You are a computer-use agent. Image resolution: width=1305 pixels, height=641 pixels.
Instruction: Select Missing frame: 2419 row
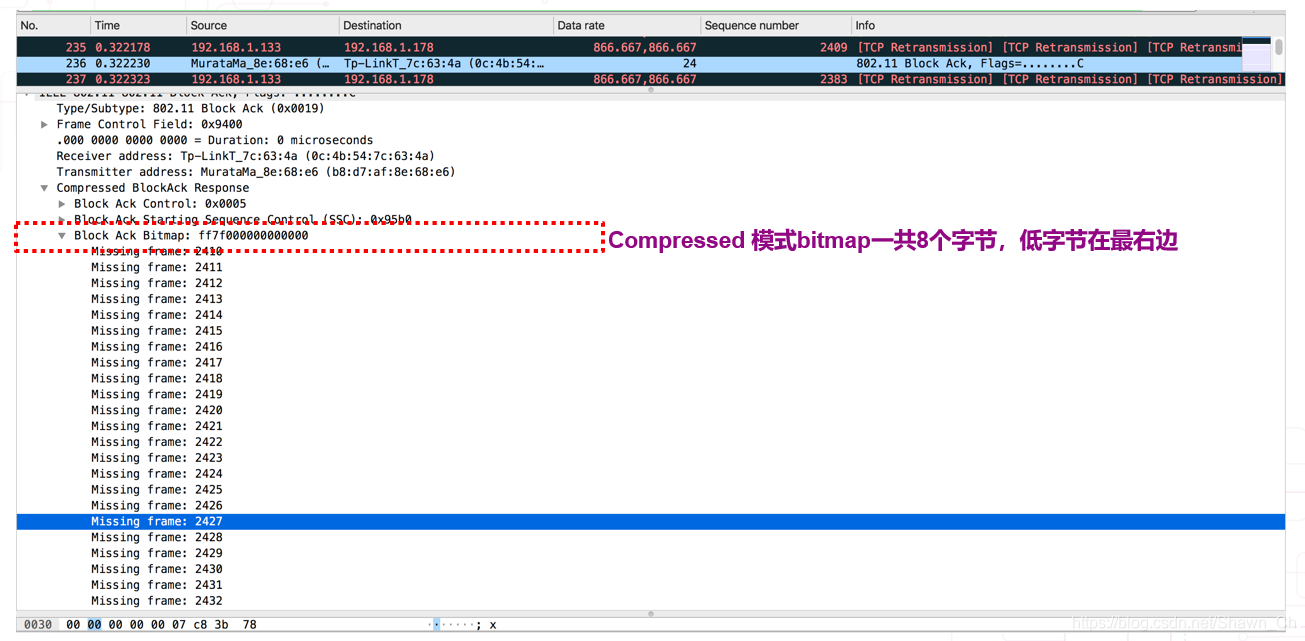pos(650,394)
